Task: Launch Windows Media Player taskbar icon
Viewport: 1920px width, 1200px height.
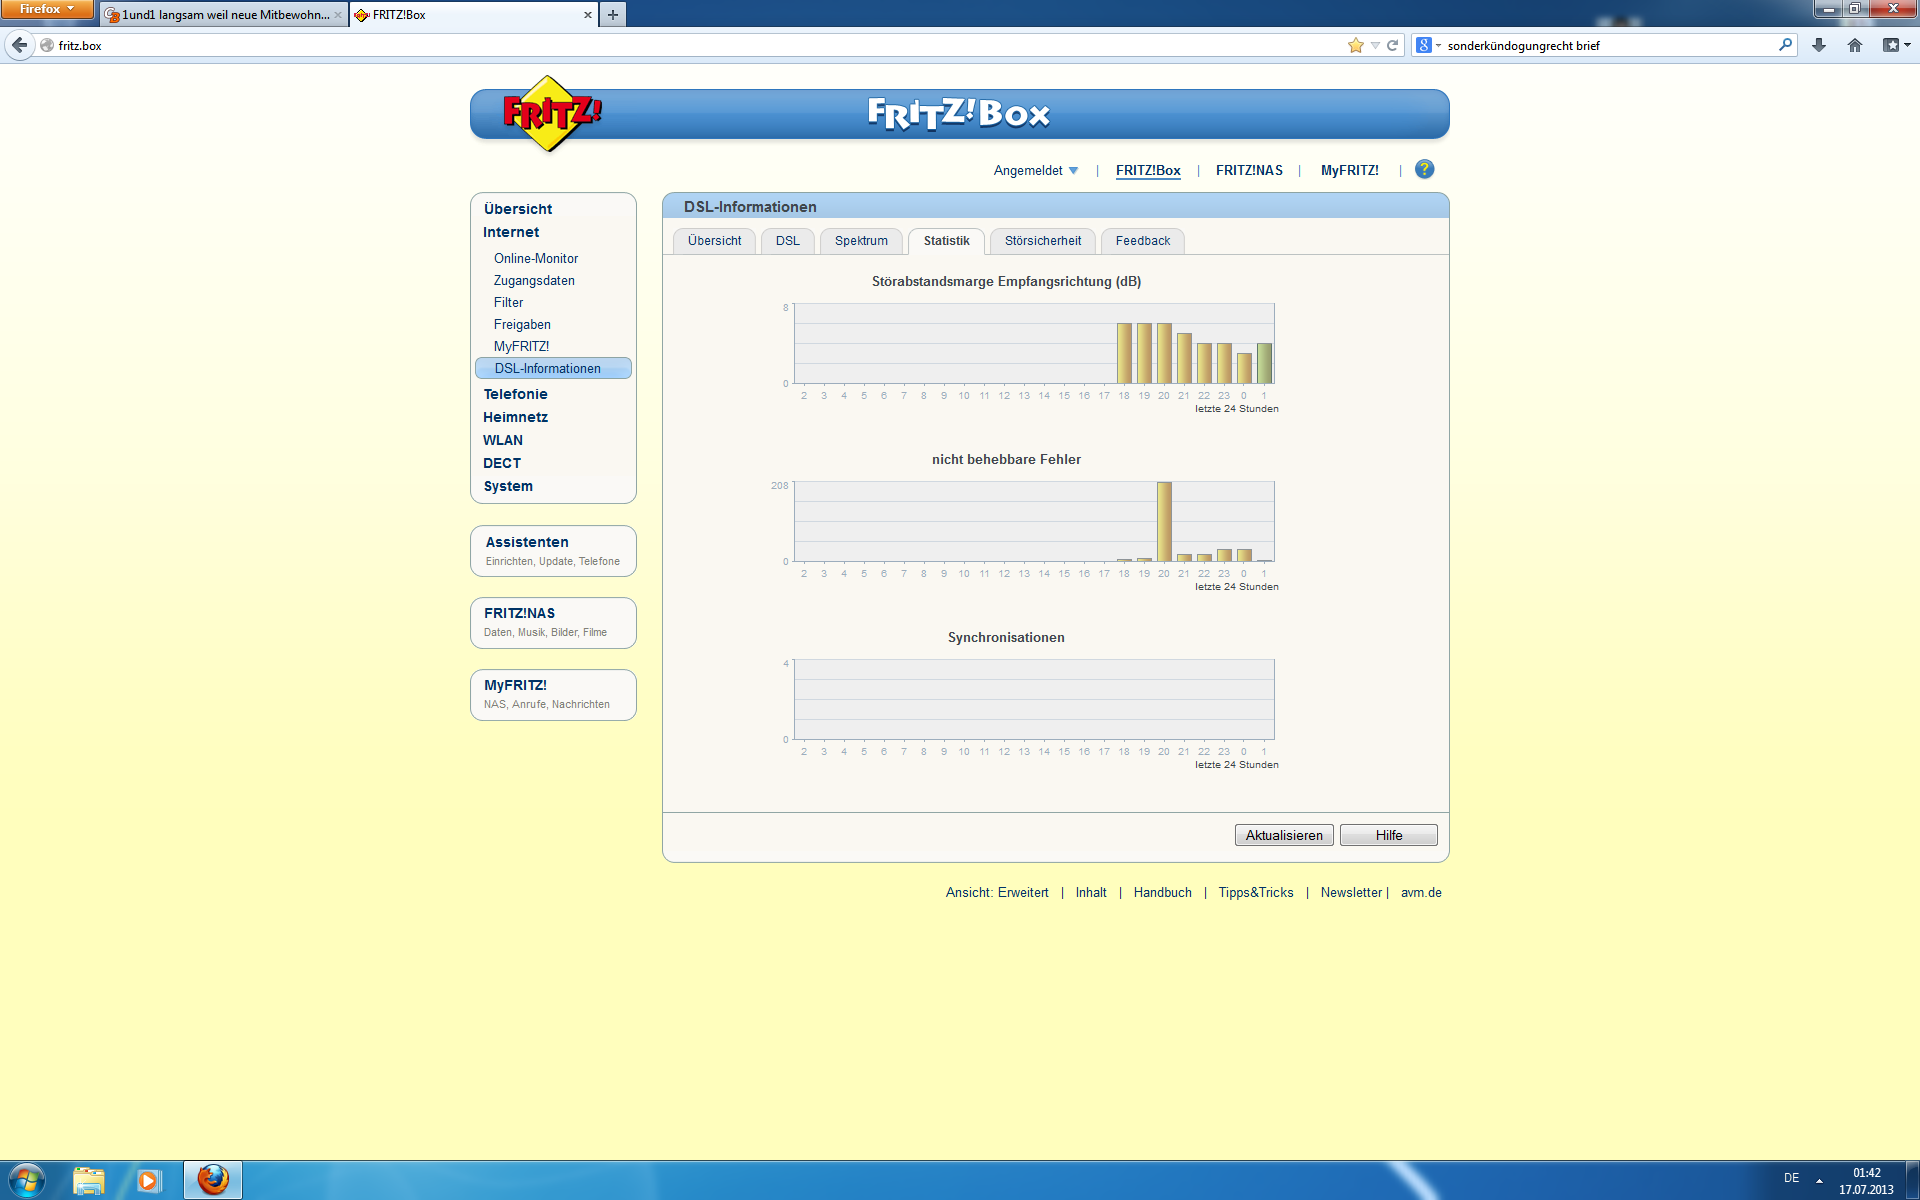Action: pos(149,1180)
